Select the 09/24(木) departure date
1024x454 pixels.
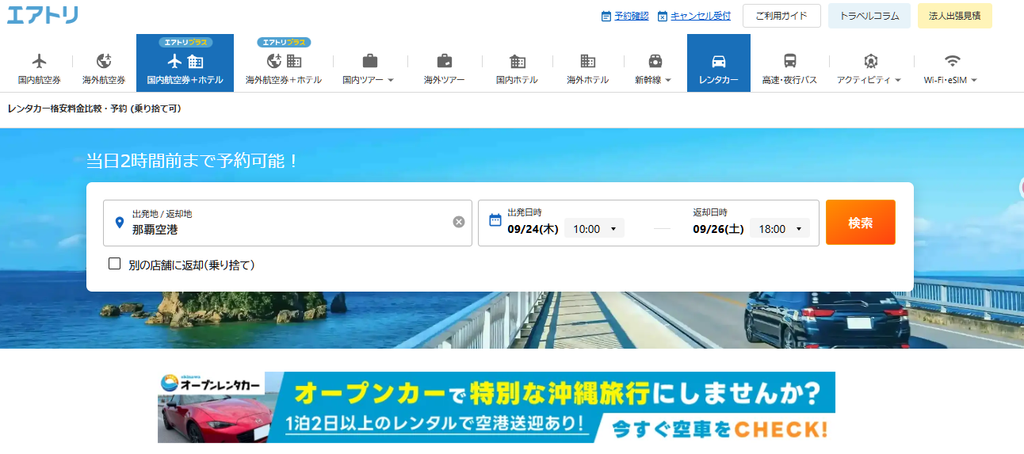point(532,229)
